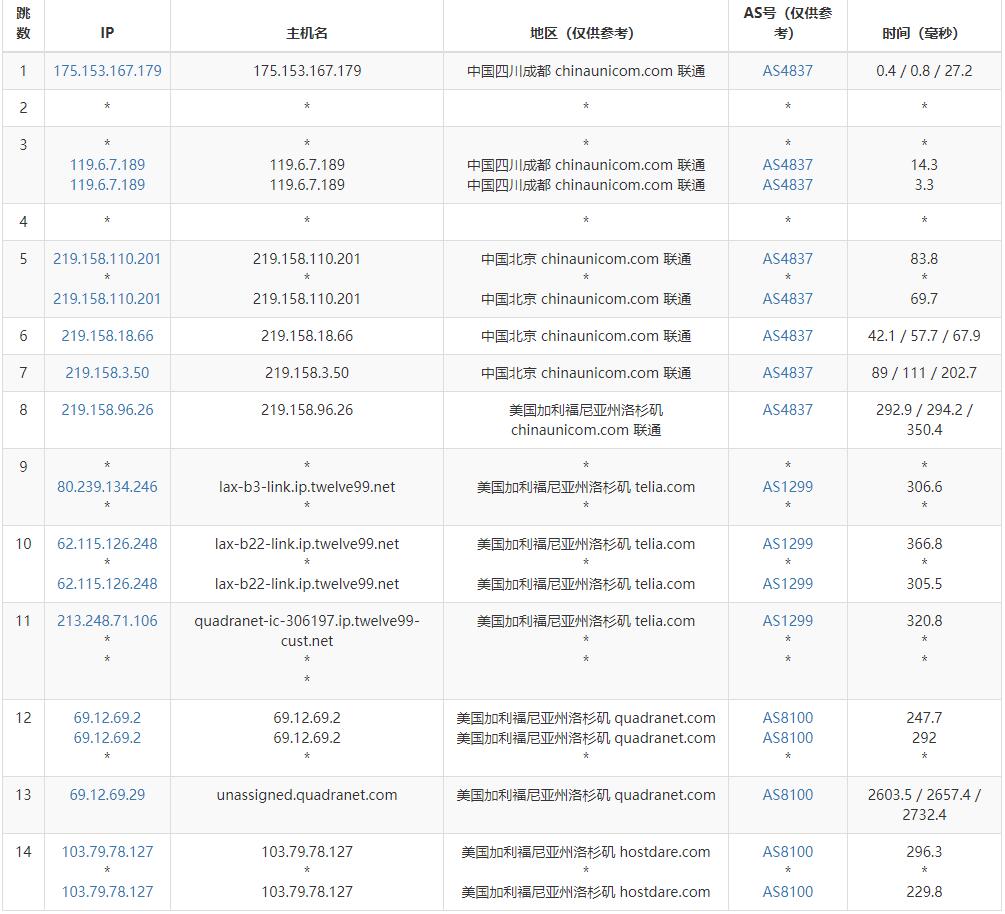1005x914 pixels.
Task: Select the time value 42.1 / 57.7 / 67.9
Action: point(924,336)
